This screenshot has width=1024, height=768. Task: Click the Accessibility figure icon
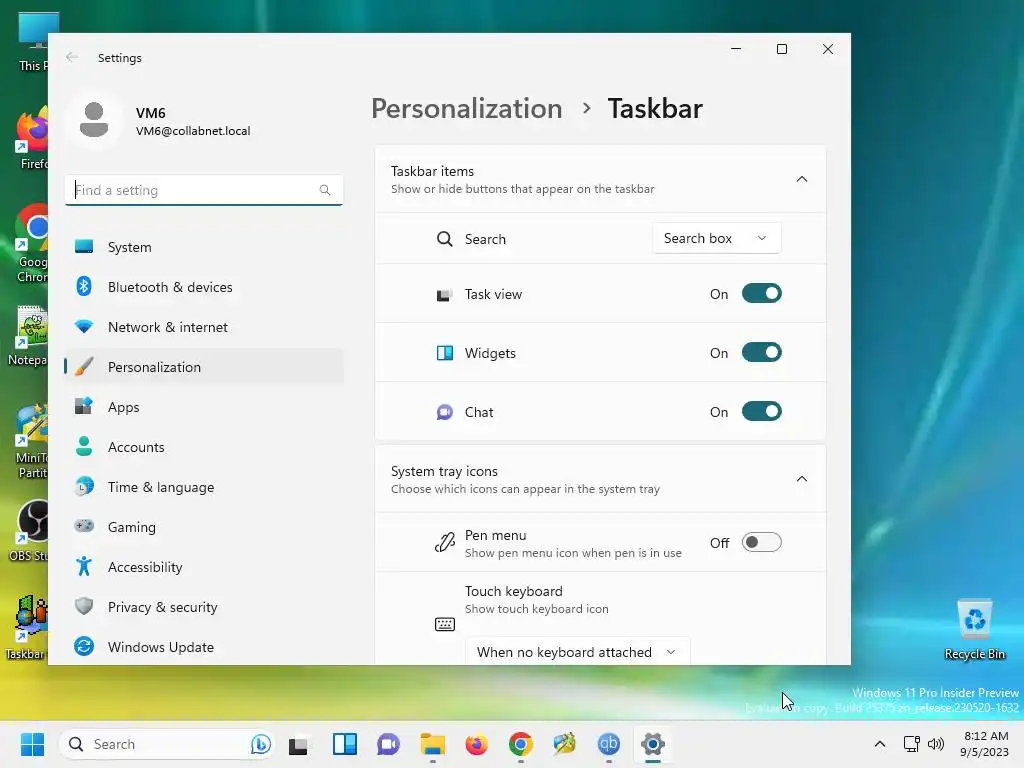point(84,566)
